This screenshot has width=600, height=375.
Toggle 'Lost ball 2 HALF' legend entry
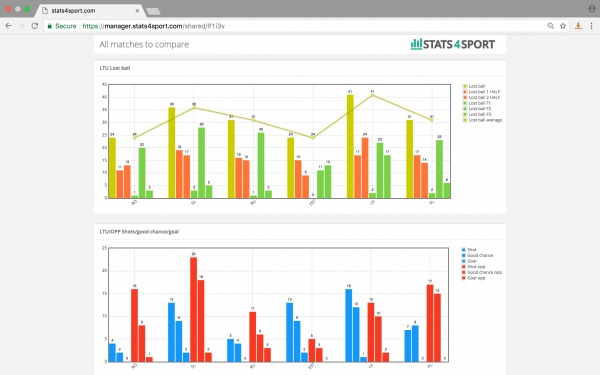[x=481, y=98]
